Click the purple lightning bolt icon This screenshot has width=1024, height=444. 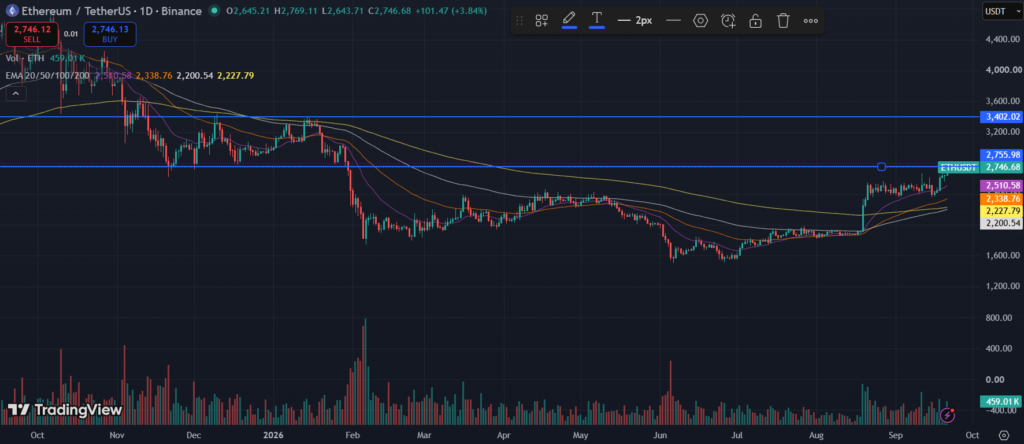948,415
